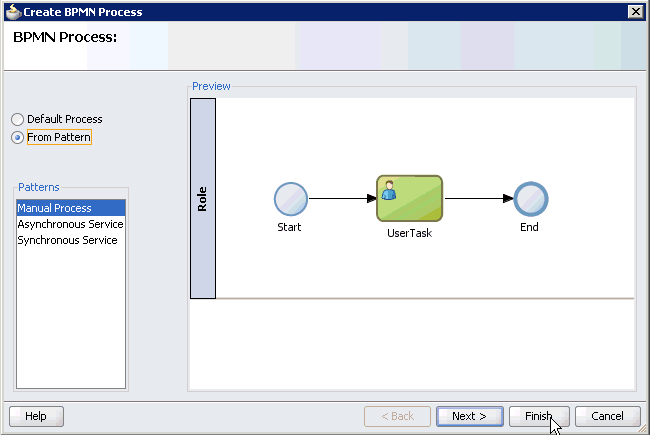Image resolution: width=650 pixels, height=435 pixels.
Task: Click the End label under the end event
Action: (529, 227)
